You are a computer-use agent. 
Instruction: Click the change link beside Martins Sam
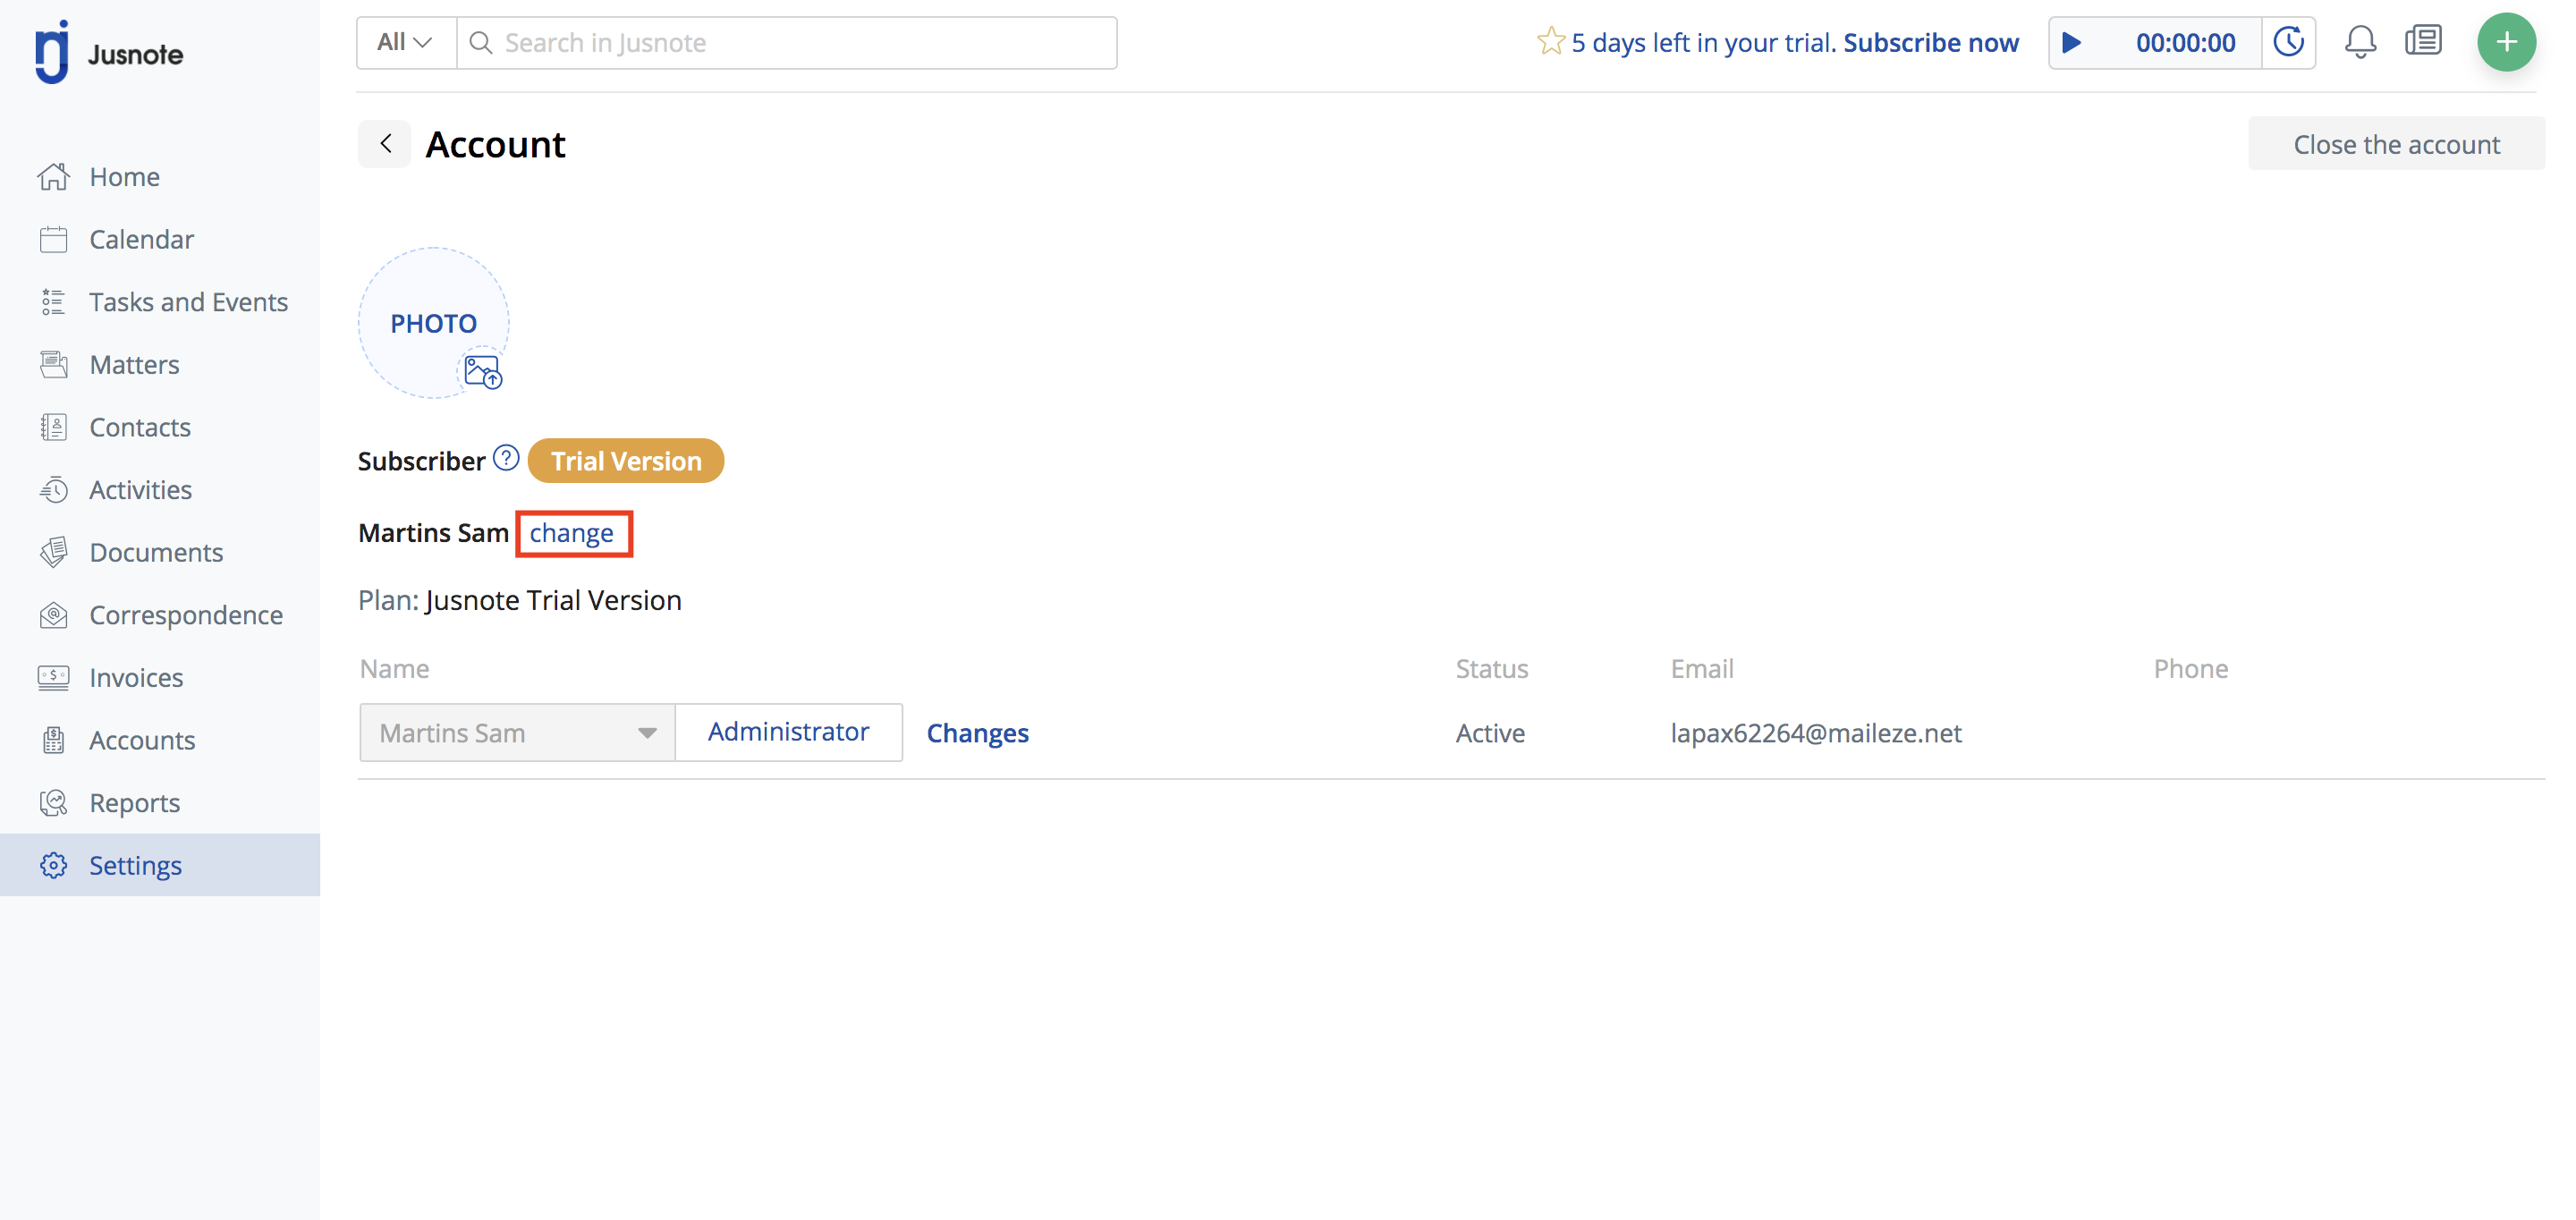tap(572, 533)
